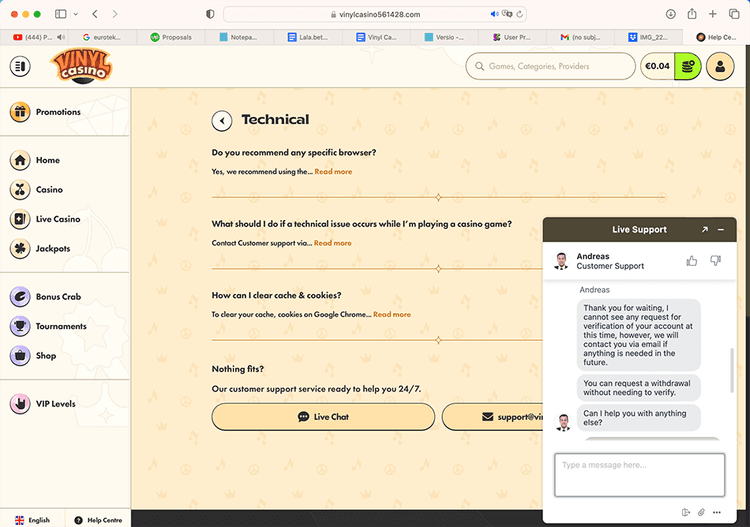
Task: Switch to the Proposals tab
Action: [x=171, y=37]
